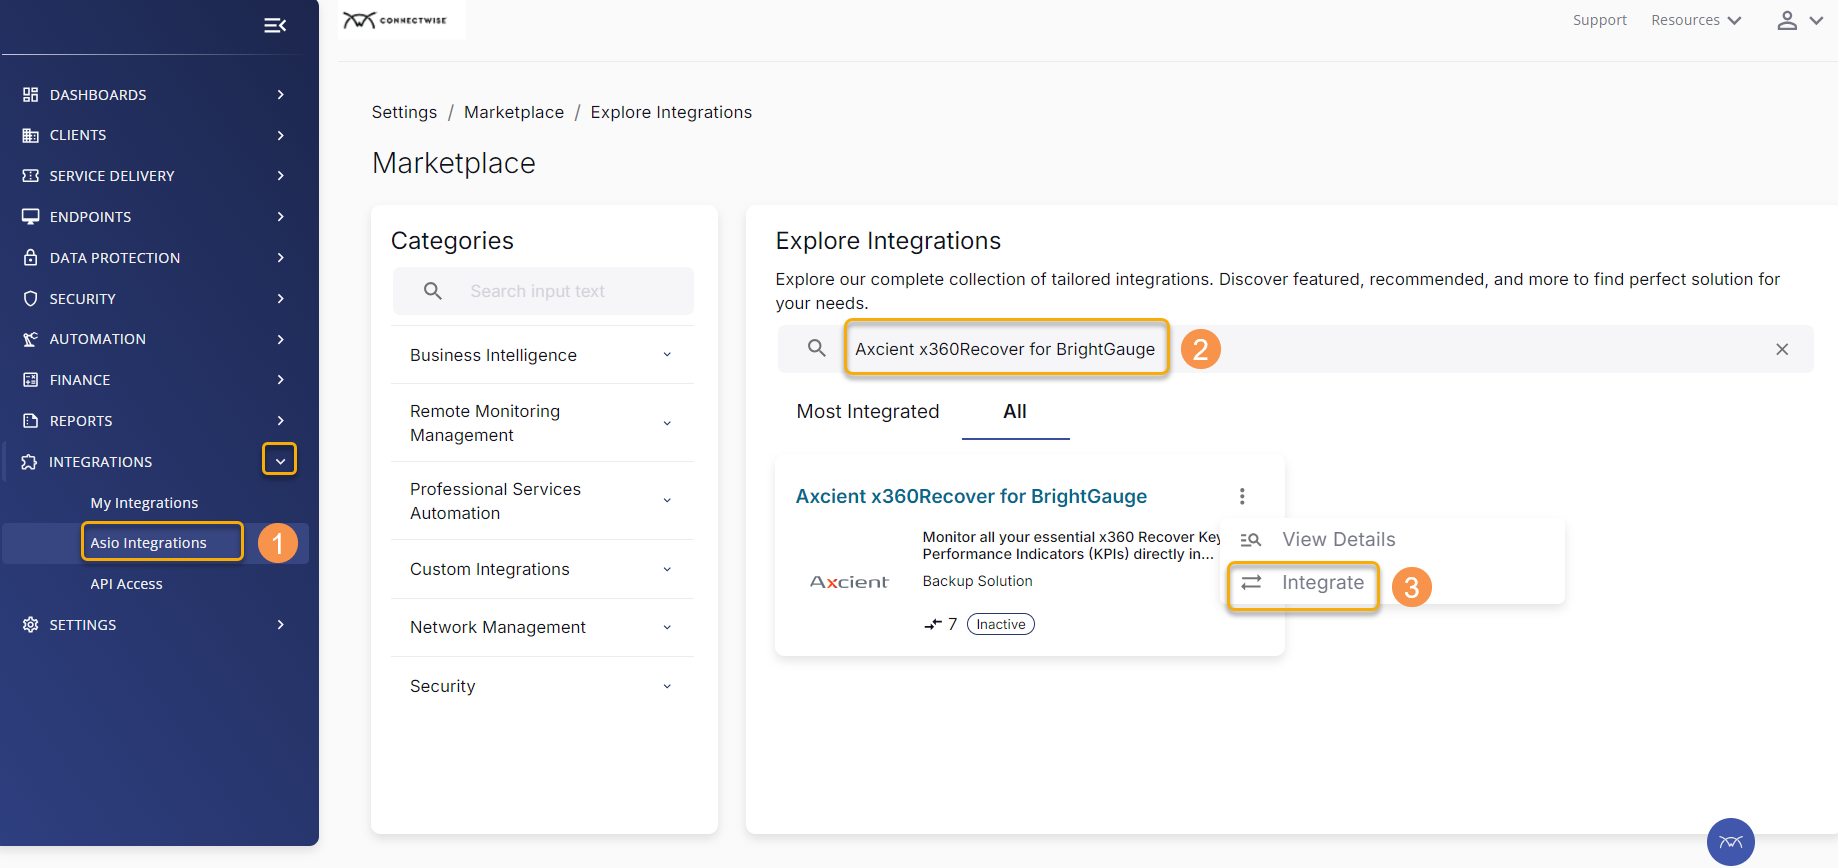This screenshot has height=868, width=1838.
Task: Click the Inactive status badge
Action: point(1001,624)
